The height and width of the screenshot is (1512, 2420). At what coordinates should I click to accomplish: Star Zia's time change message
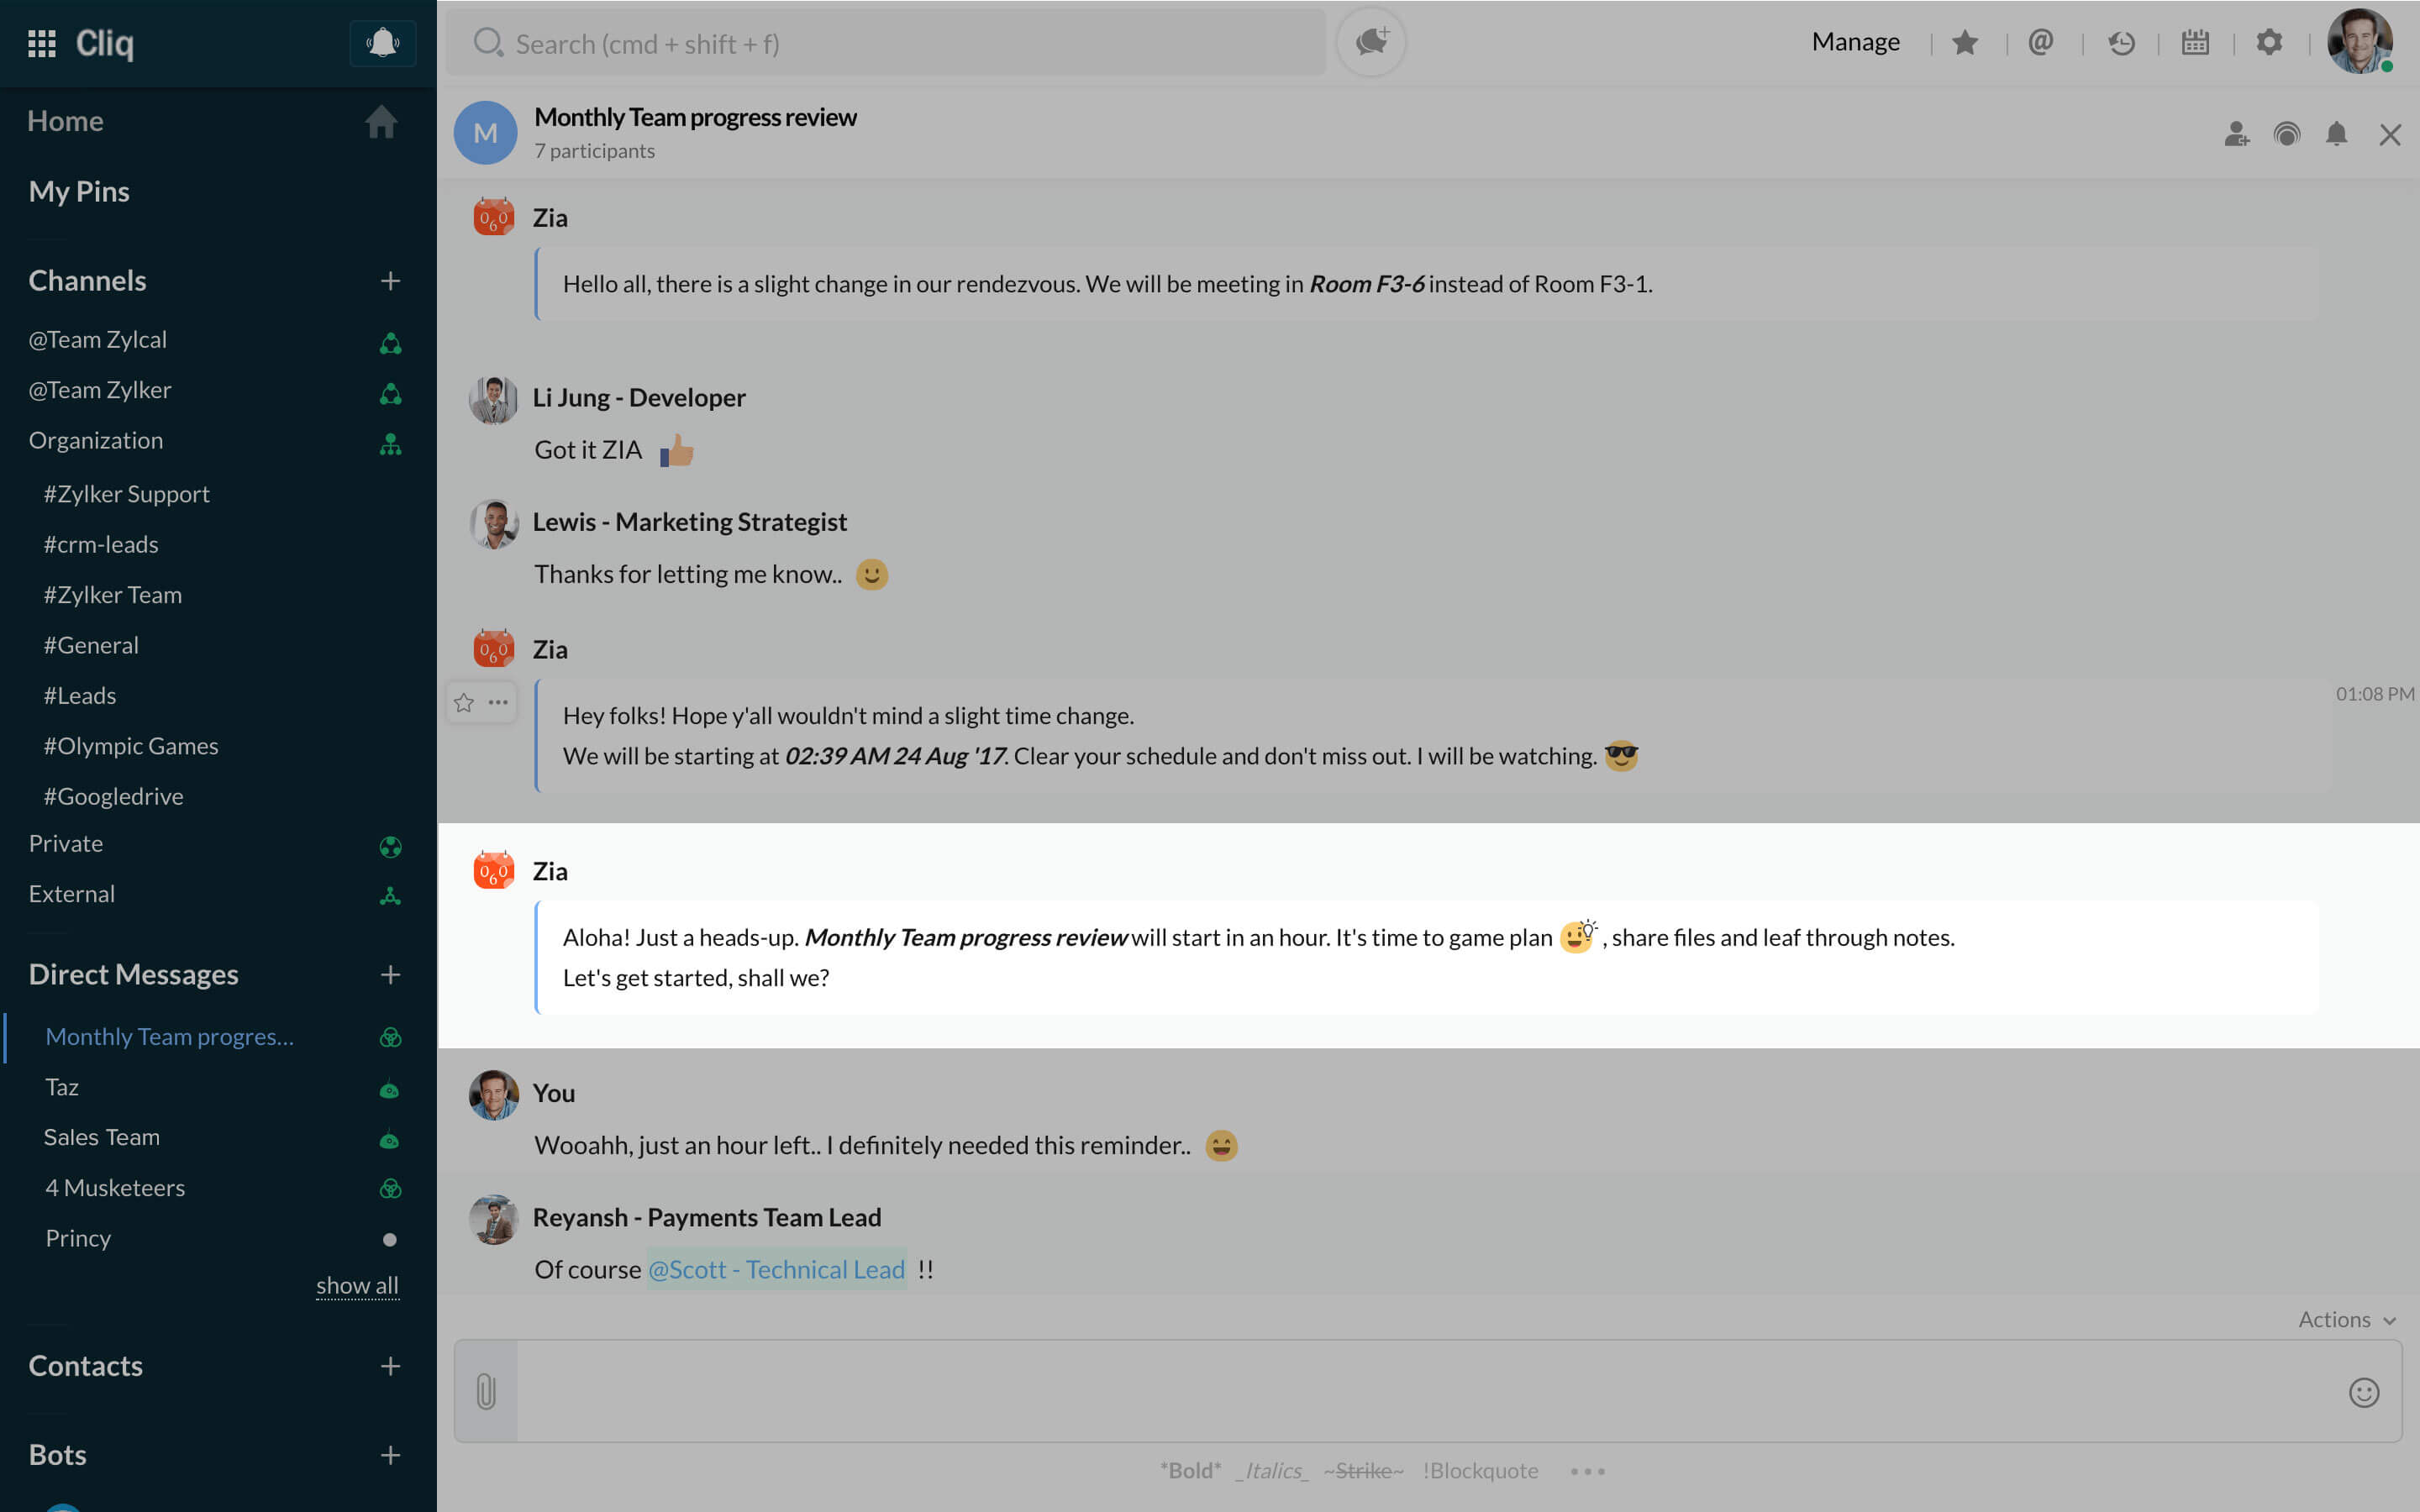point(464,703)
